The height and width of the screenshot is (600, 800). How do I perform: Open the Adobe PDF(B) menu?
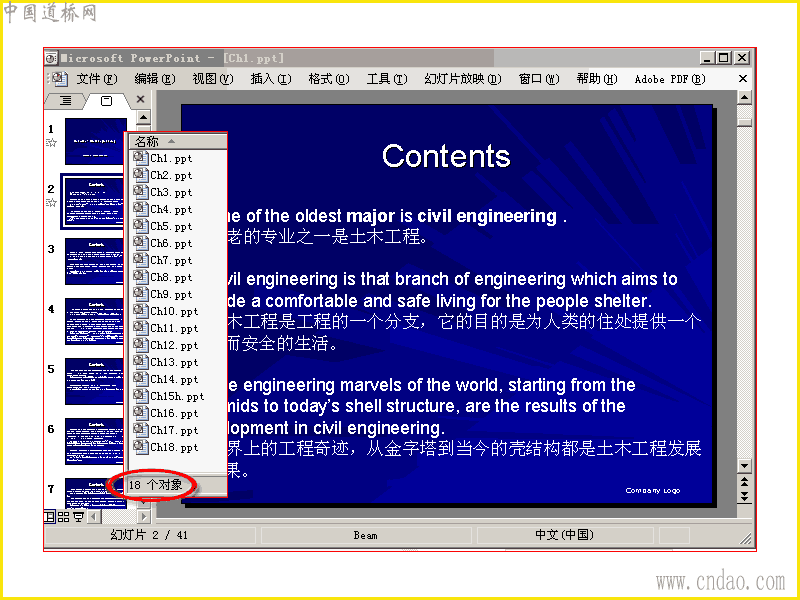point(670,79)
